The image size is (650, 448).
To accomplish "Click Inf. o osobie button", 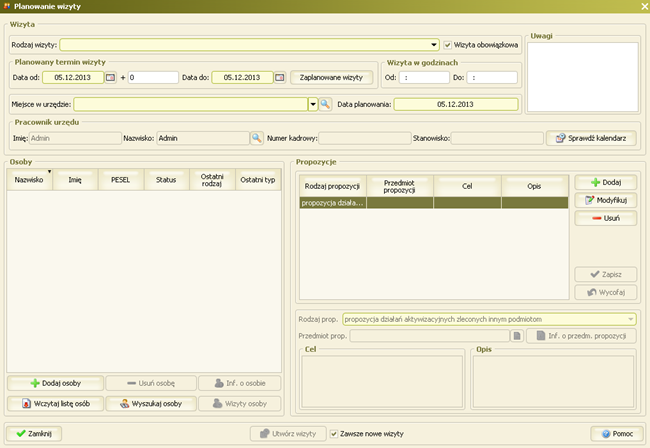I will [240, 383].
